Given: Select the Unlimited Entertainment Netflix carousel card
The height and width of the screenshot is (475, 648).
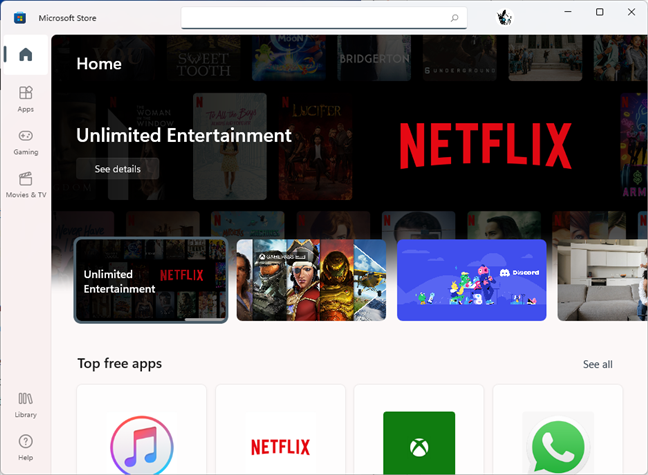Looking at the screenshot, I should (x=151, y=280).
